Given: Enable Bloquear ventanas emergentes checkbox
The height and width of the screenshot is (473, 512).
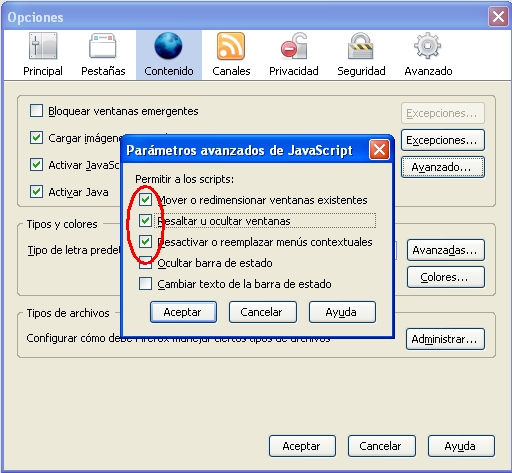Looking at the screenshot, I should 36,111.
